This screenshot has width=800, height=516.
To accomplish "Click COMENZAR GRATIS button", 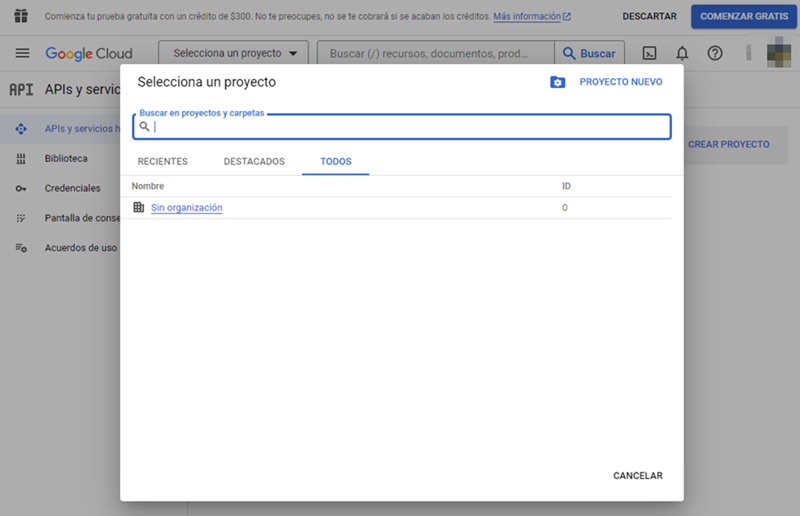I will pyautogui.click(x=744, y=16).
